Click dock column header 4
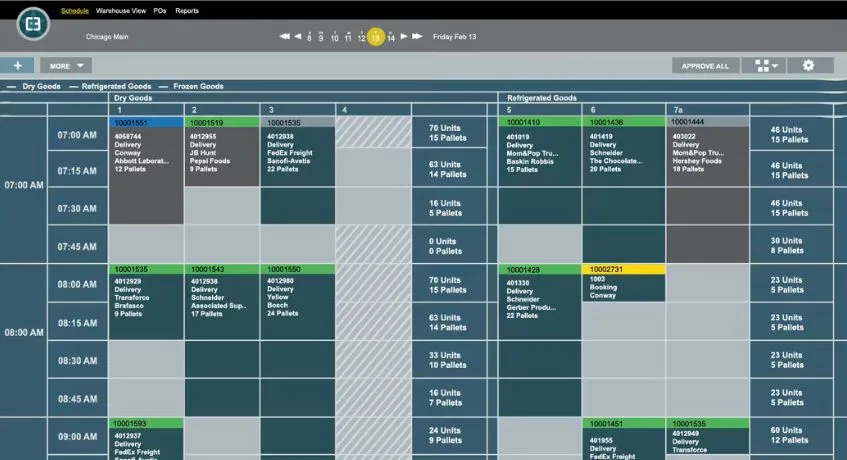This screenshot has width=847, height=460. click(373, 110)
